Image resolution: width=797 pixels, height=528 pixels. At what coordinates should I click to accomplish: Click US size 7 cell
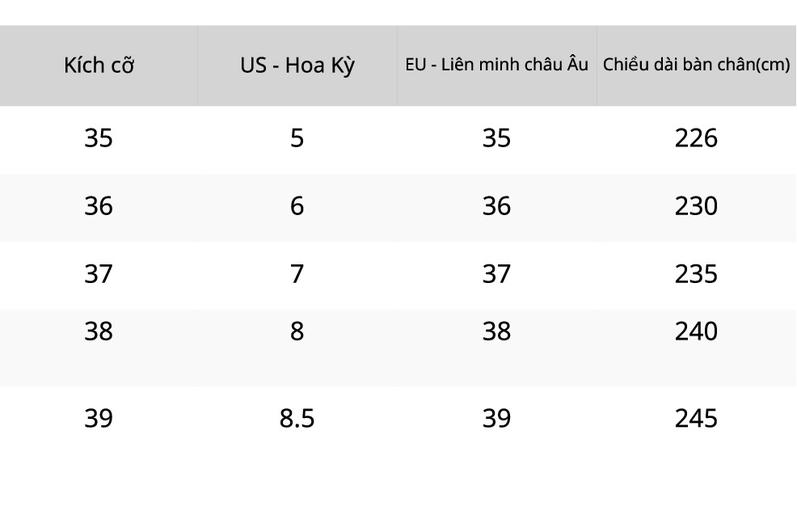[x=297, y=274]
